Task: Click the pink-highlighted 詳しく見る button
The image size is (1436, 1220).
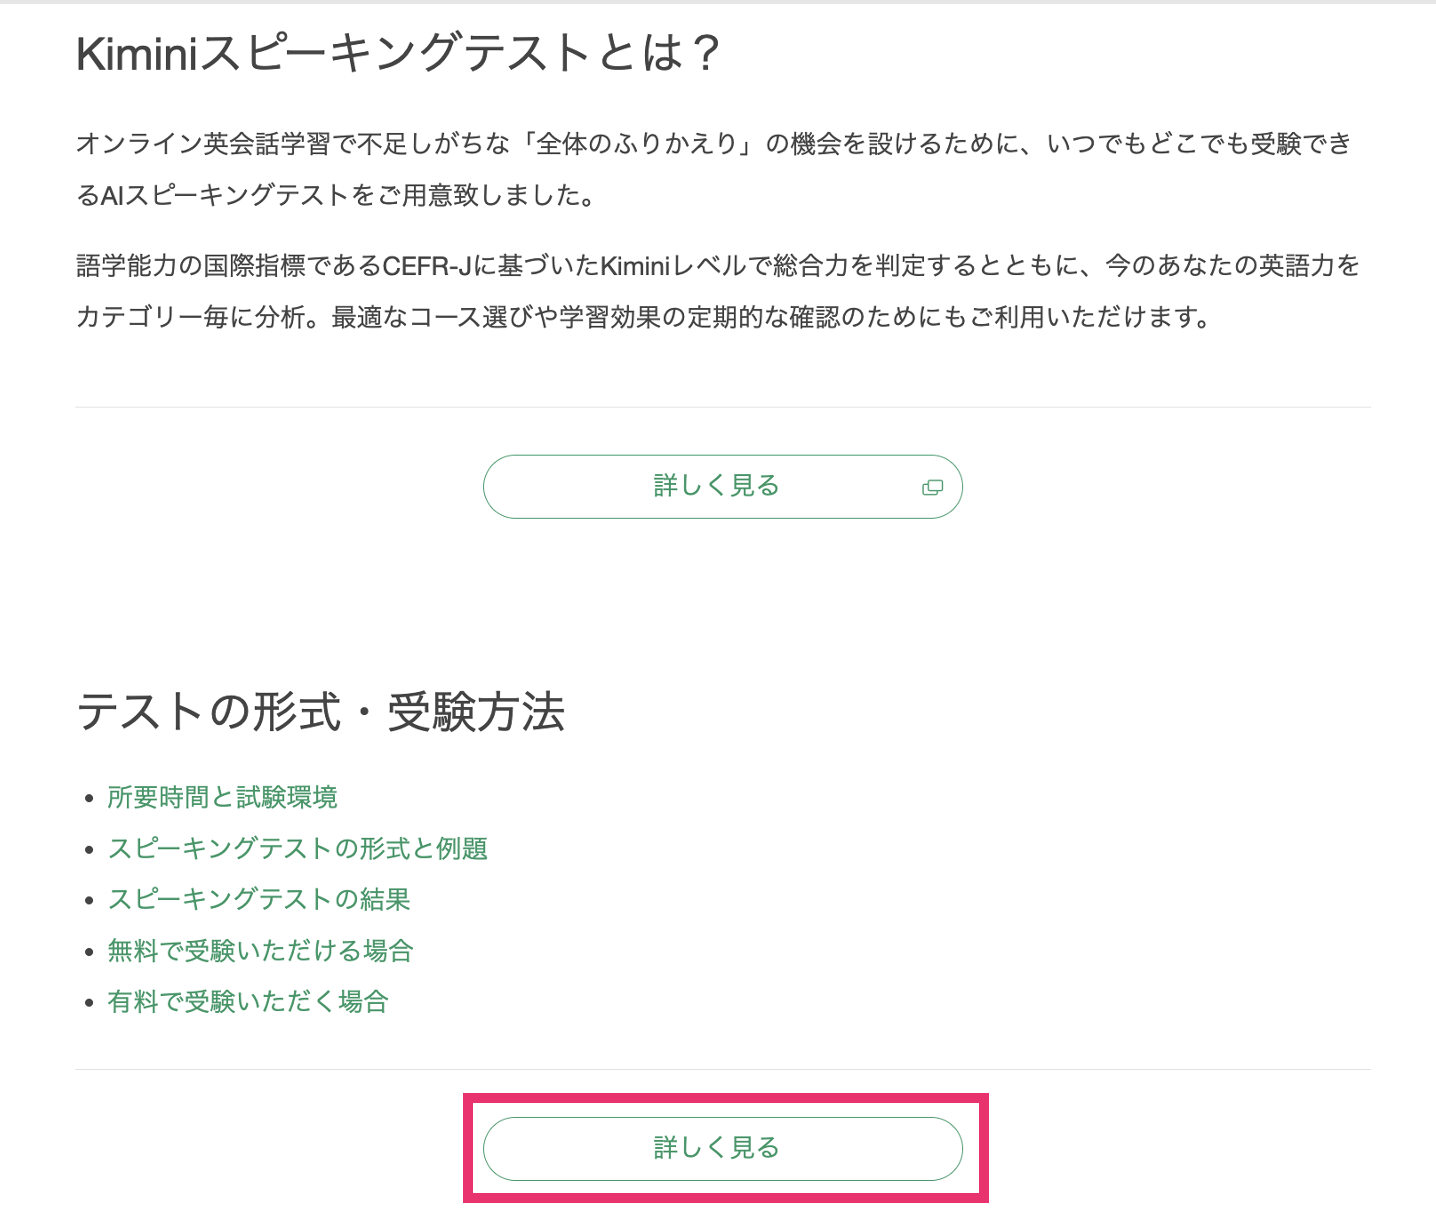Action: pos(722,1148)
